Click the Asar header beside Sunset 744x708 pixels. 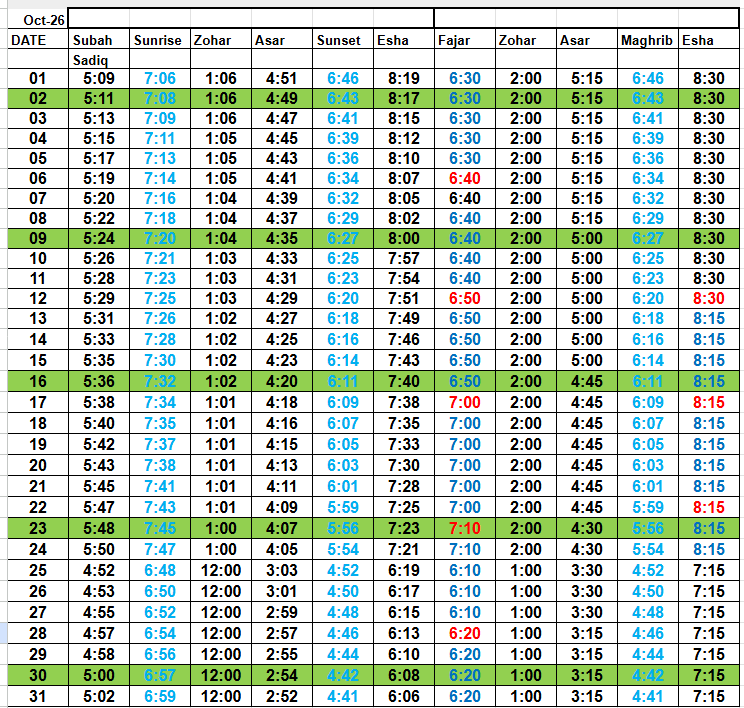pyautogui.click(x=282, y=40)
